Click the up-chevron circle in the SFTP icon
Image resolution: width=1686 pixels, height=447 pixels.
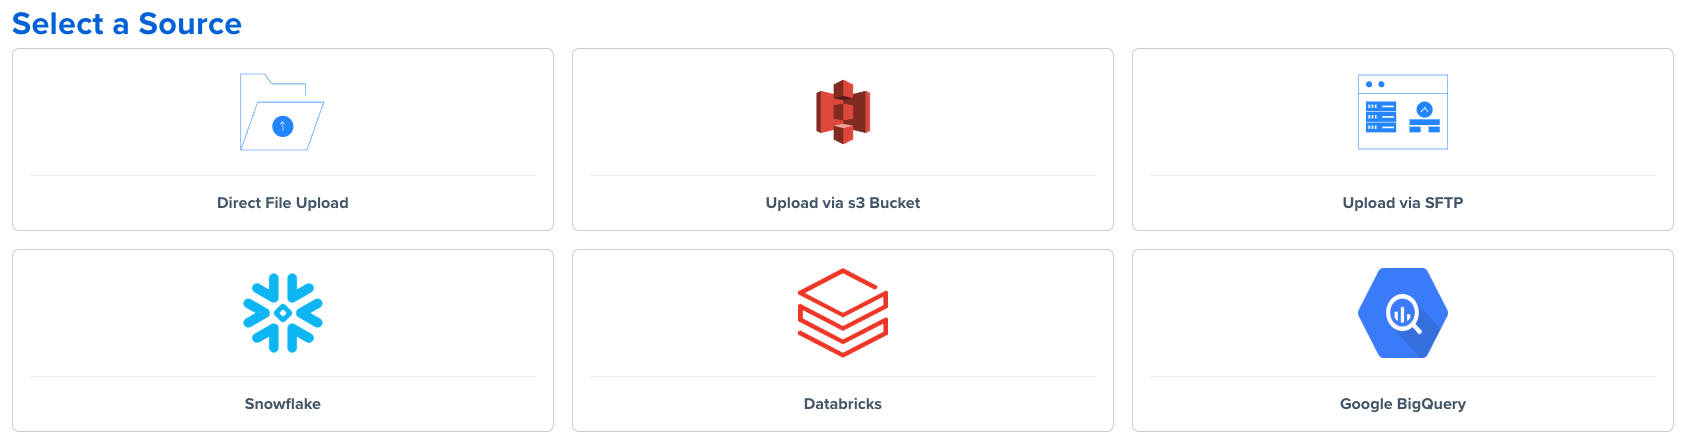[1425, 110]
